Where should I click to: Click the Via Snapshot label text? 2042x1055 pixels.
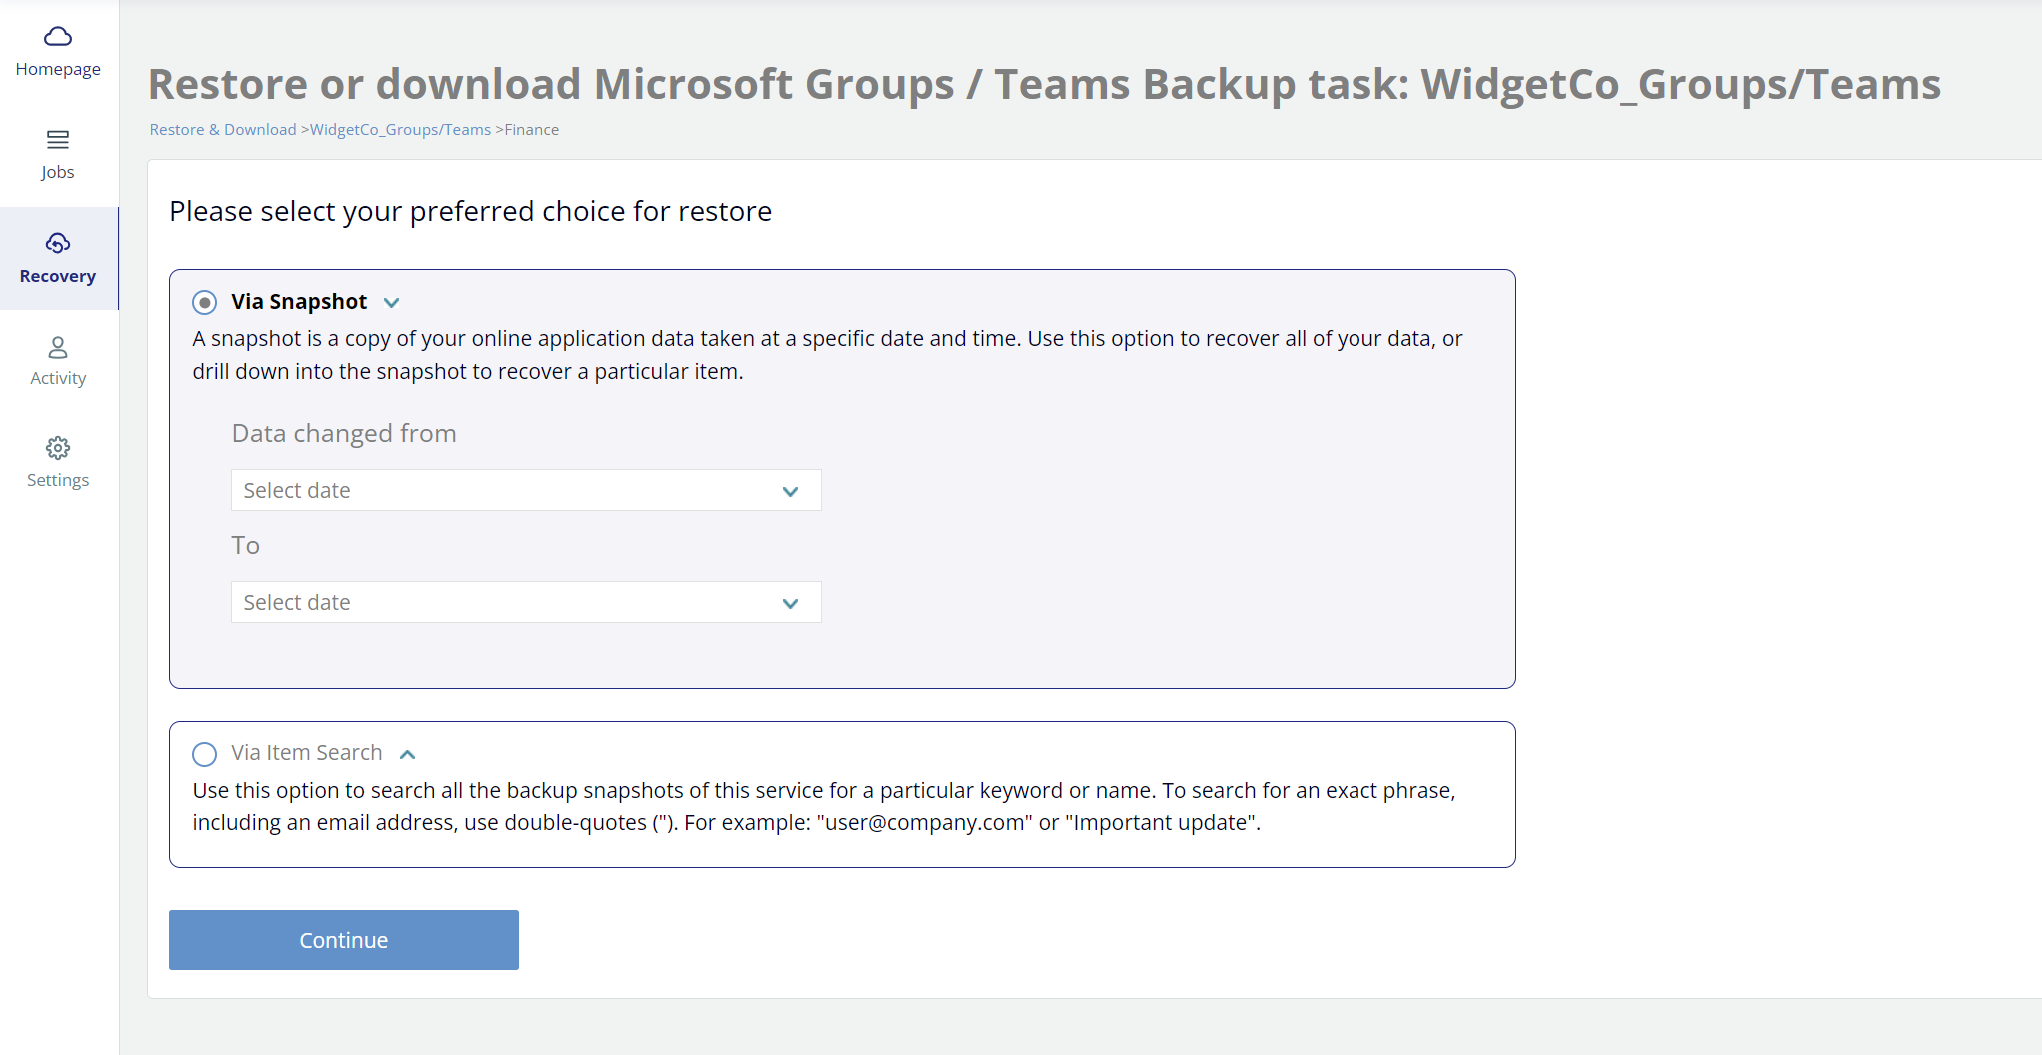tap(299, 302)
